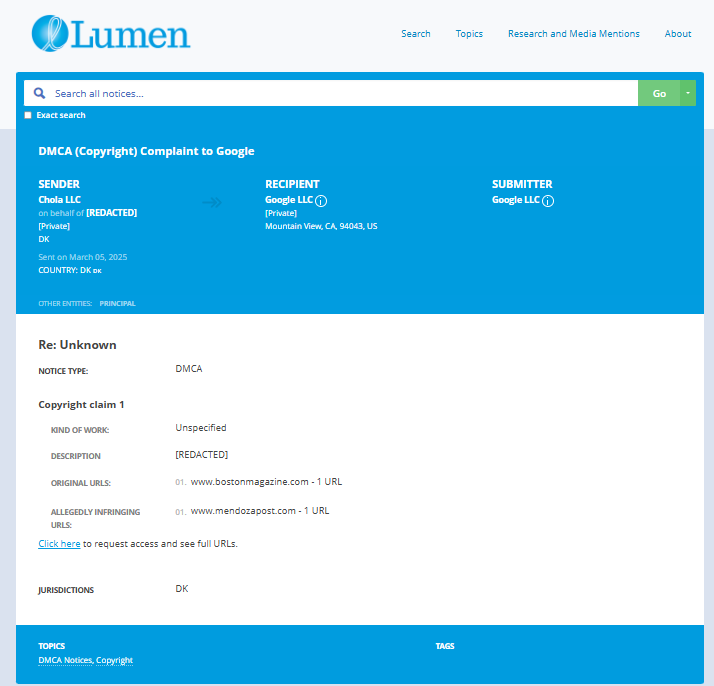Click the TAGS footer heading
The width and height of the screenshot is (714, 686).
click(445, 646)
